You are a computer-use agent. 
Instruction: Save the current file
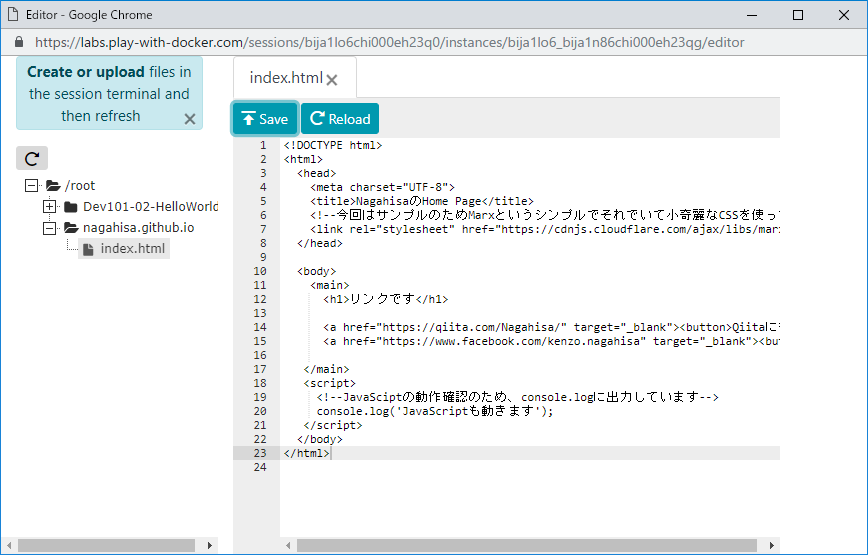click(x=265, y=119)
